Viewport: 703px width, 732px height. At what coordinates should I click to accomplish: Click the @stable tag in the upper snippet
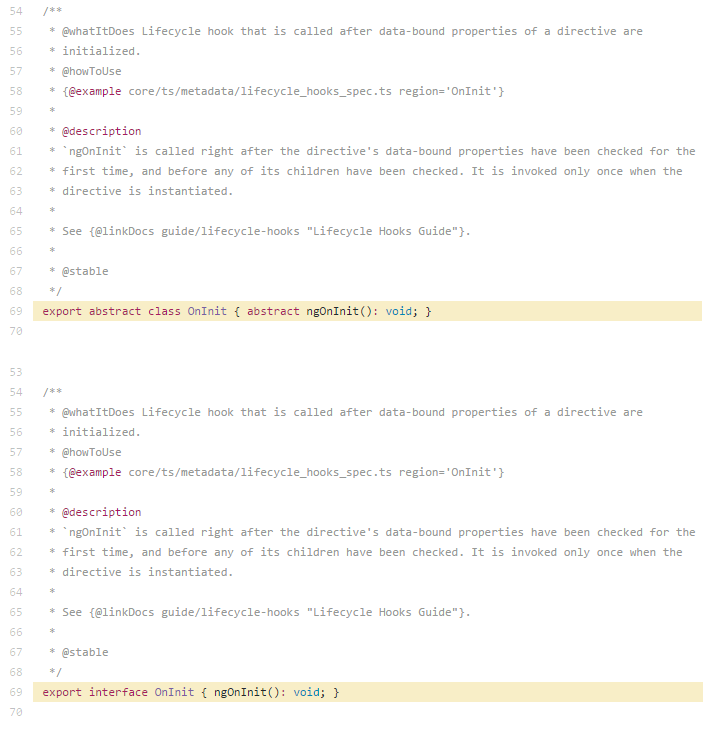click(x=85, y=271)
